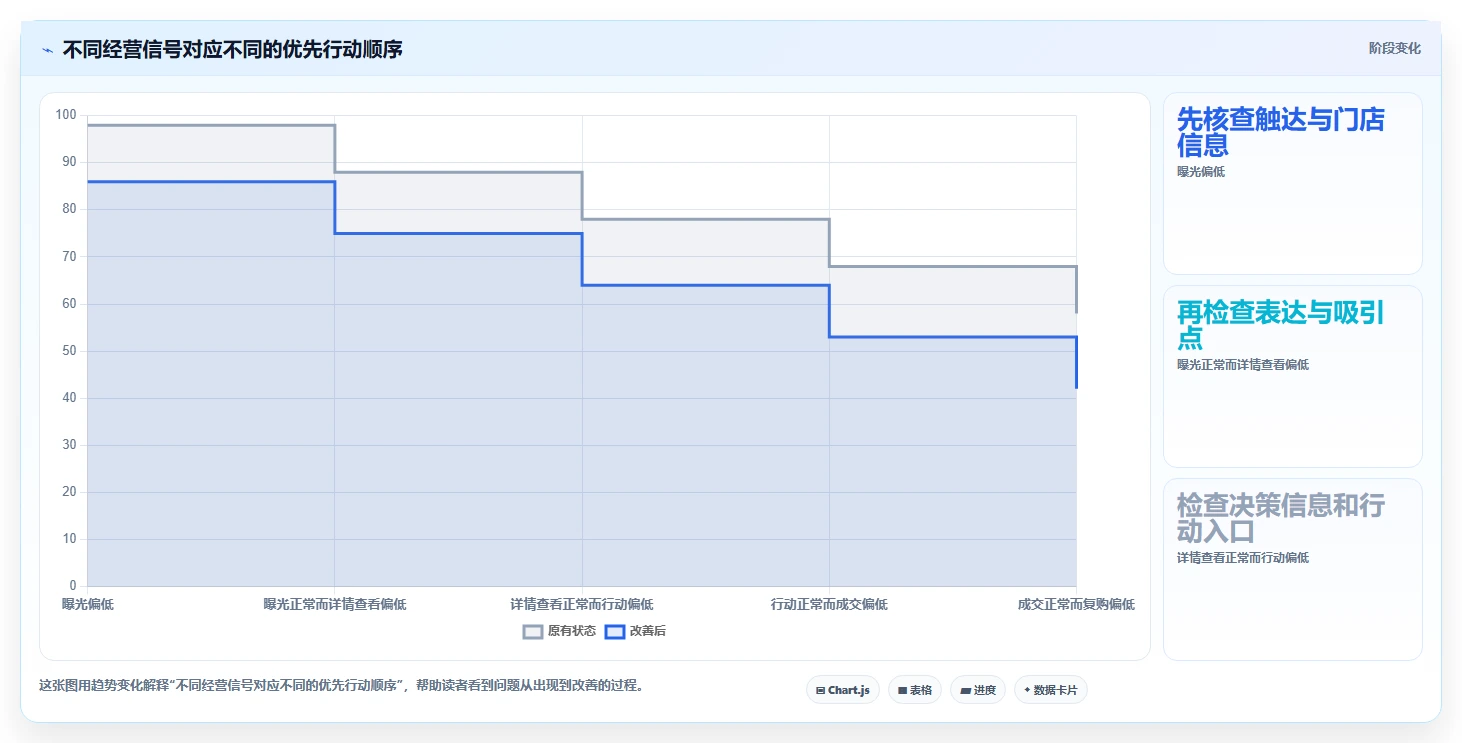Click the 阶段变化 label in header
This screenshot has width=1462, height=743.
pyautogui.click(x=1394, y=49)
